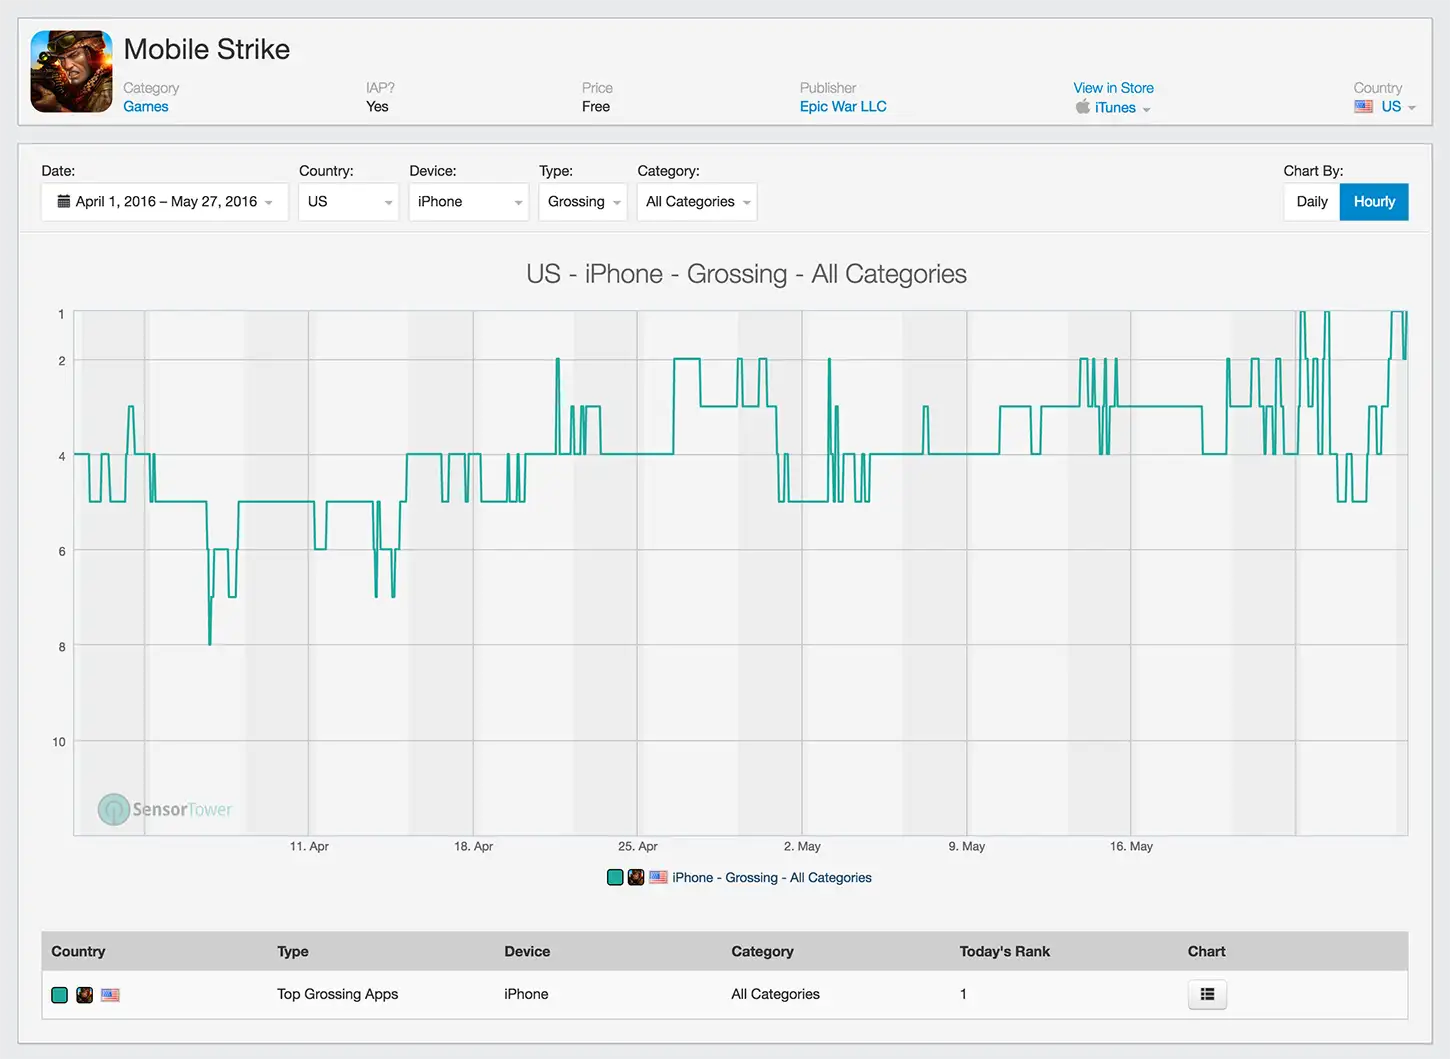Click the app icon in table row
Screen dimensions: 1450x1059
(85, 995)
